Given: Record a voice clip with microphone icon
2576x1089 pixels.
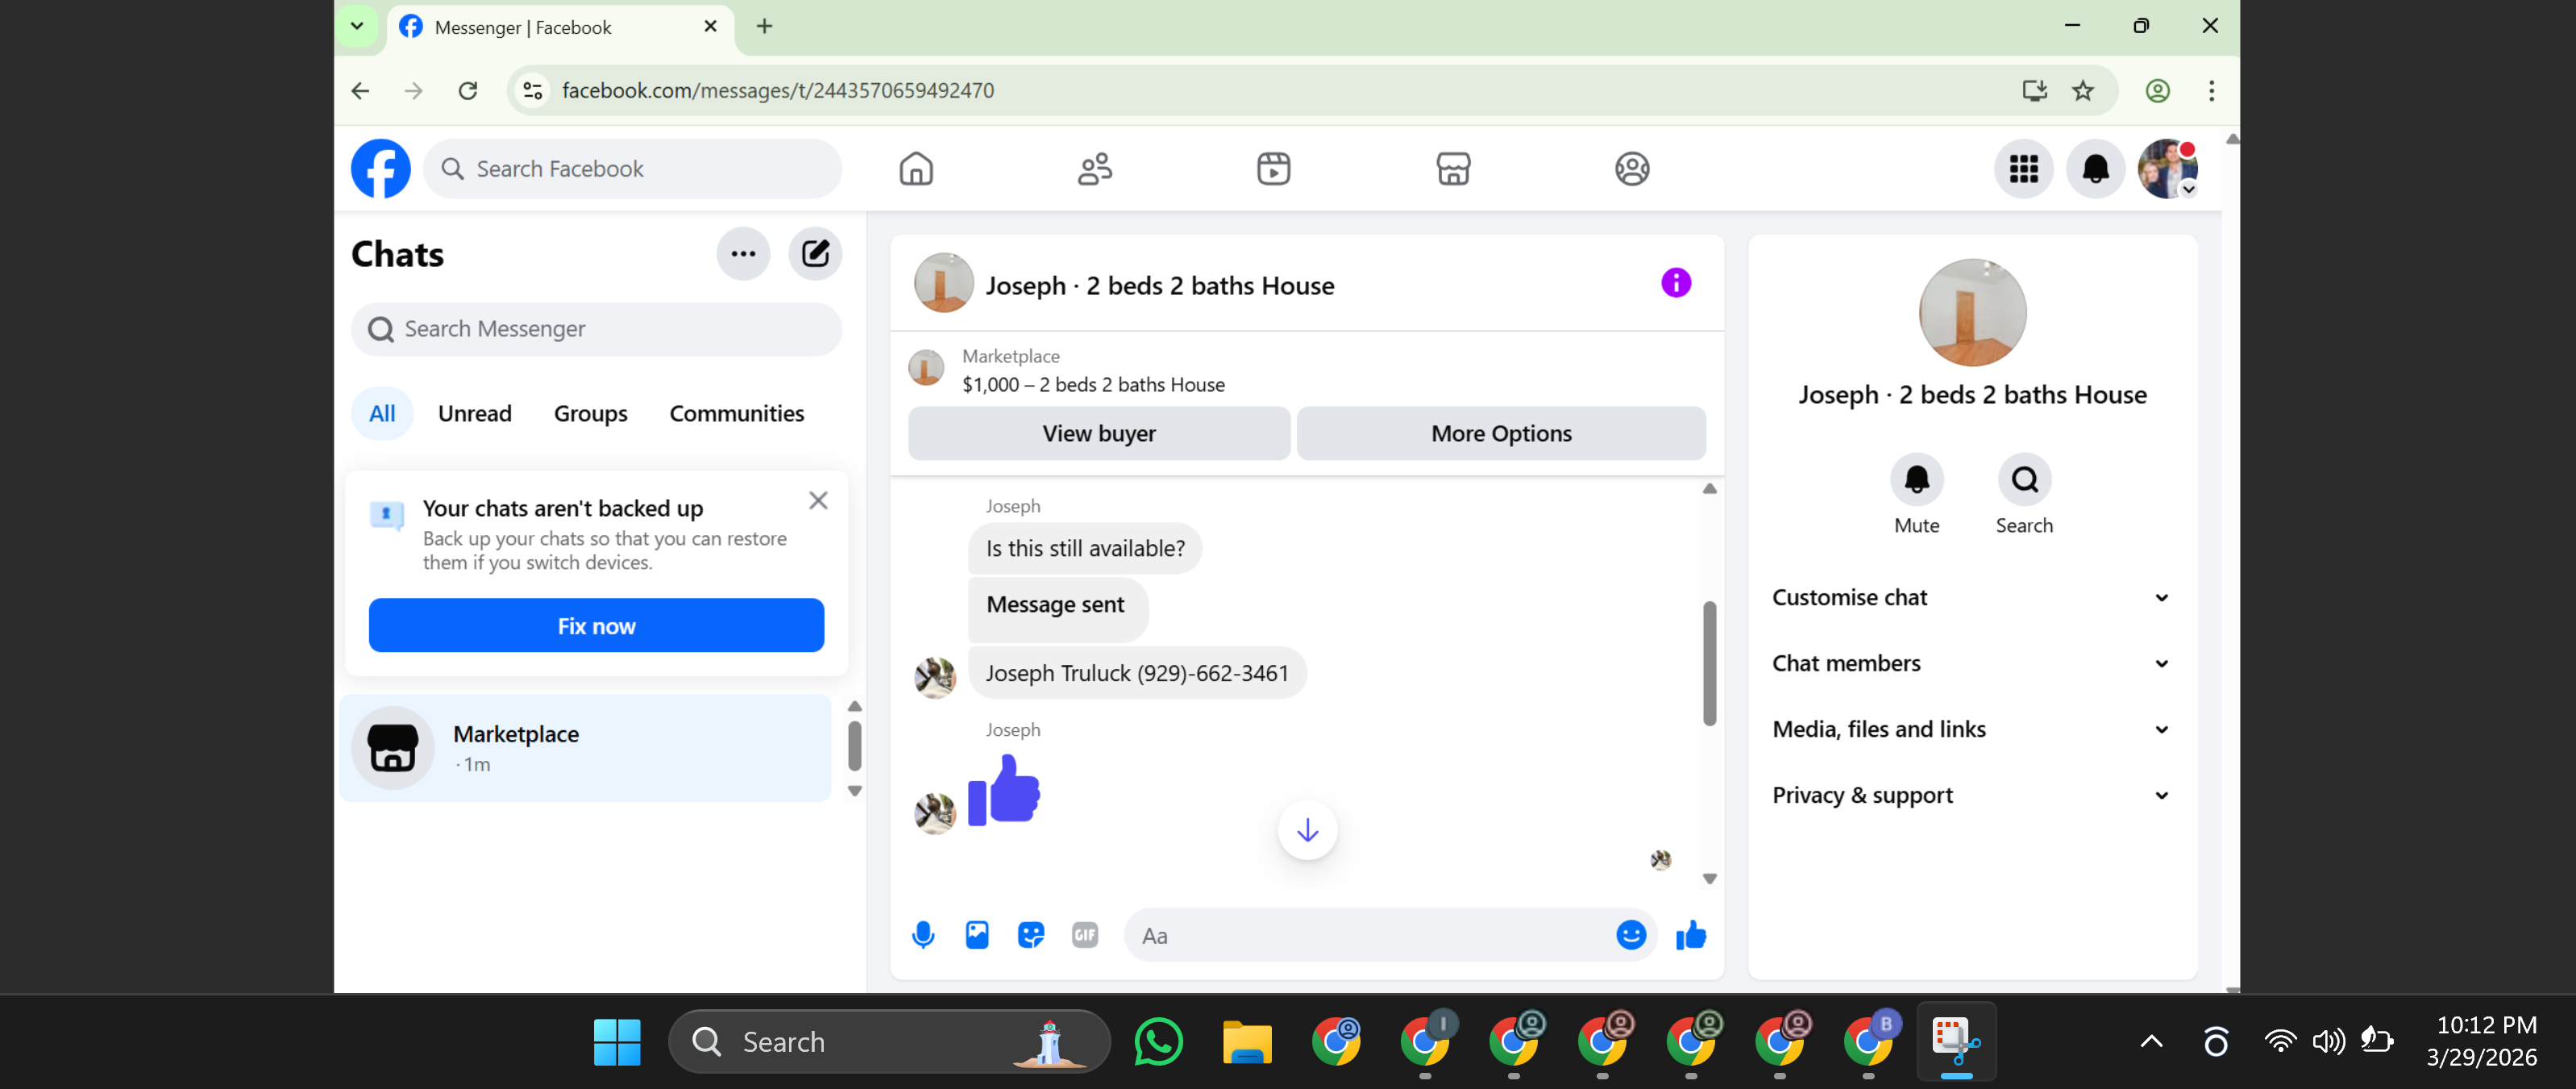Looking at the screenshot, I should coord(923,935).
